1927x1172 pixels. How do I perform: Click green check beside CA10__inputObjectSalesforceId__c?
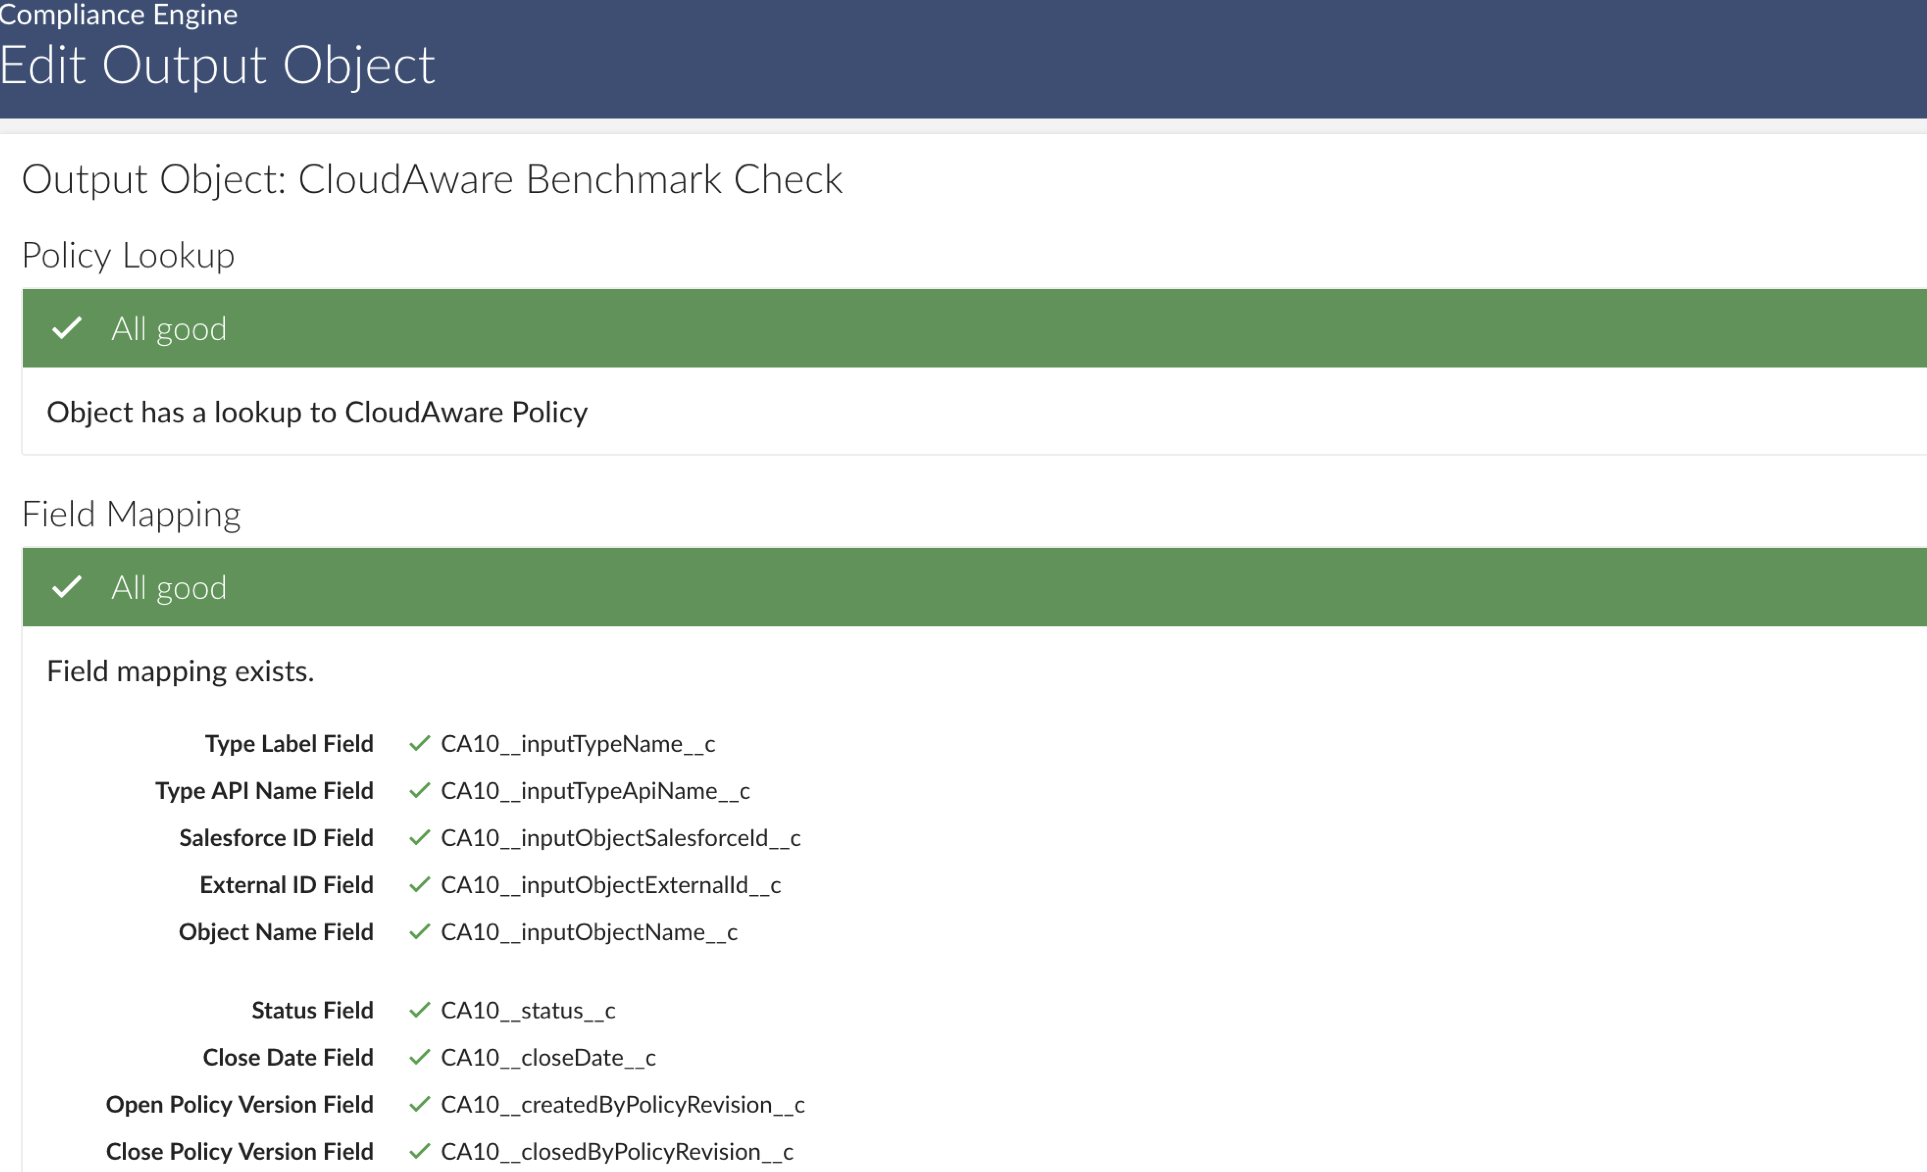click(x=420, y=837)
